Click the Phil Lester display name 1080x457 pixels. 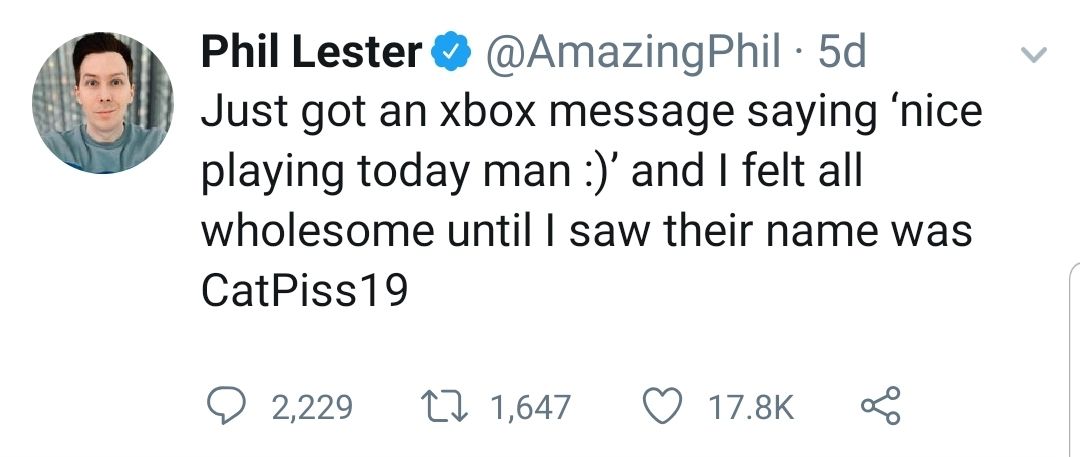pyautogui.click(x=311, y=52)
